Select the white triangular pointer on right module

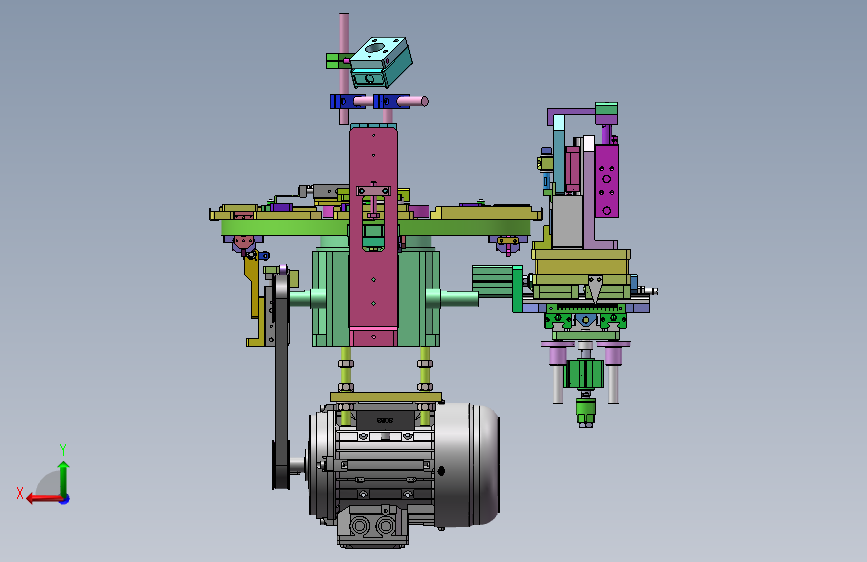595,289
